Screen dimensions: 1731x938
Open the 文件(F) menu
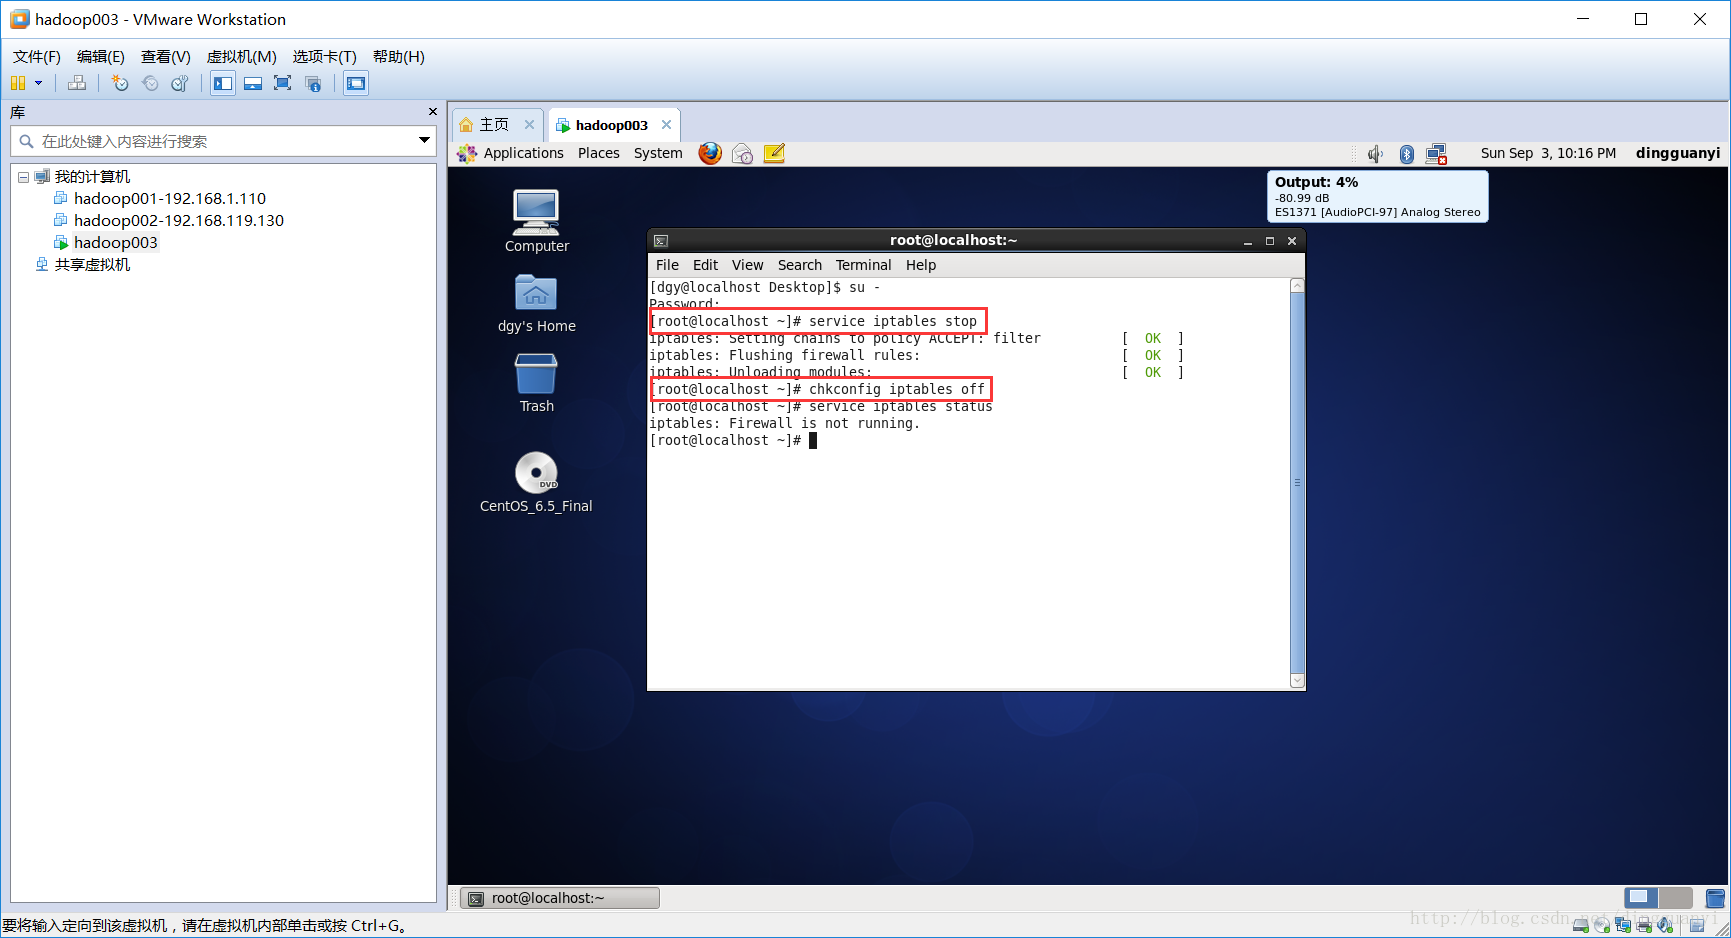point(37,57)
